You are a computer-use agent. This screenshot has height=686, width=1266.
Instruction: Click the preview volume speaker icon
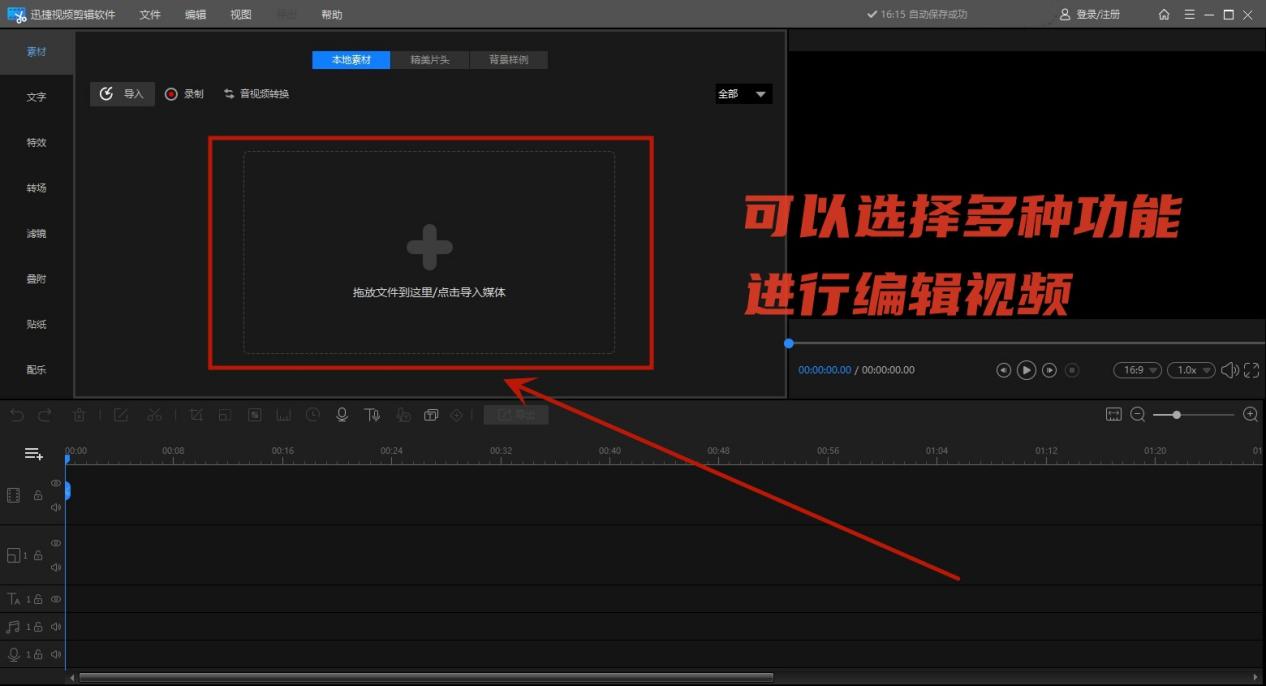point(1229,370)
